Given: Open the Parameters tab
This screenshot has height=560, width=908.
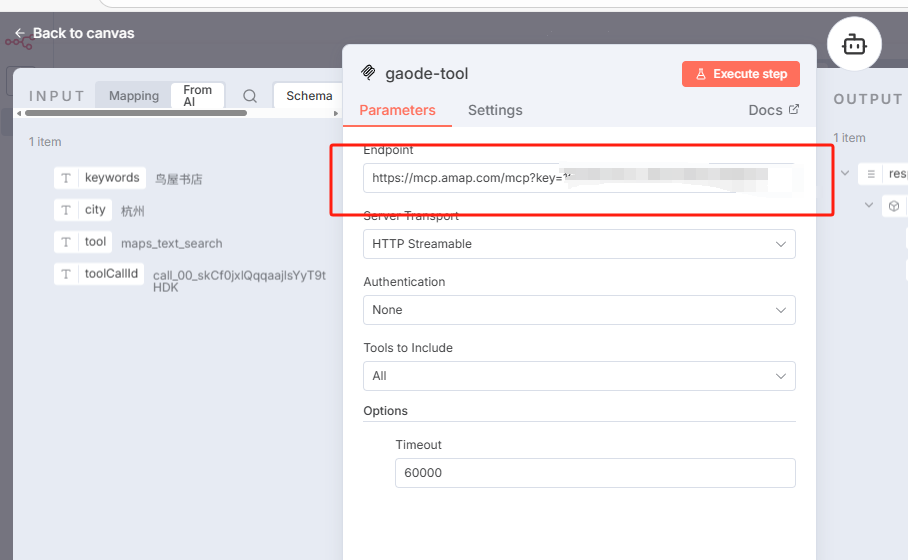Looking at the screenshot, I should pos(397,110).
